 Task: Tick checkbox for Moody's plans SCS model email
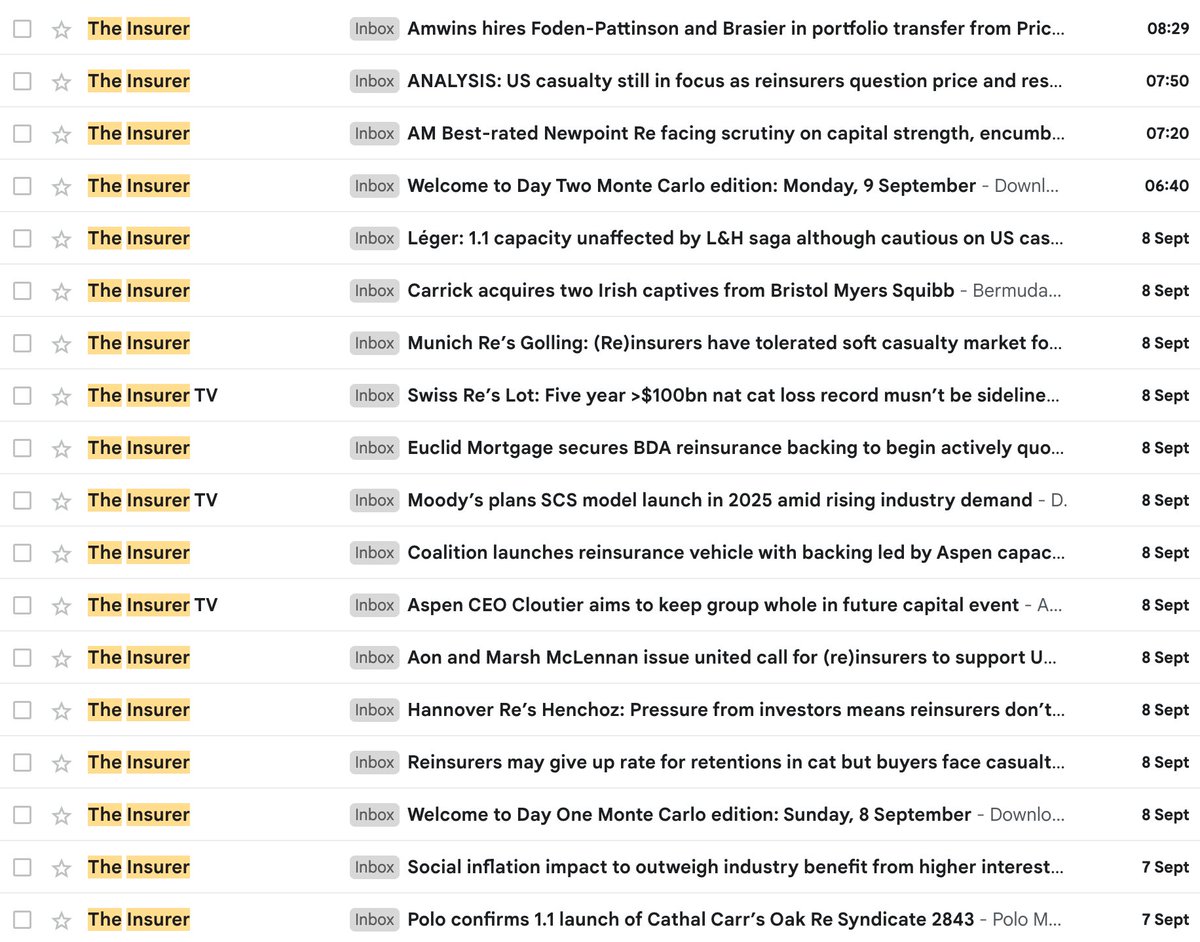click(x=22, y=500)
